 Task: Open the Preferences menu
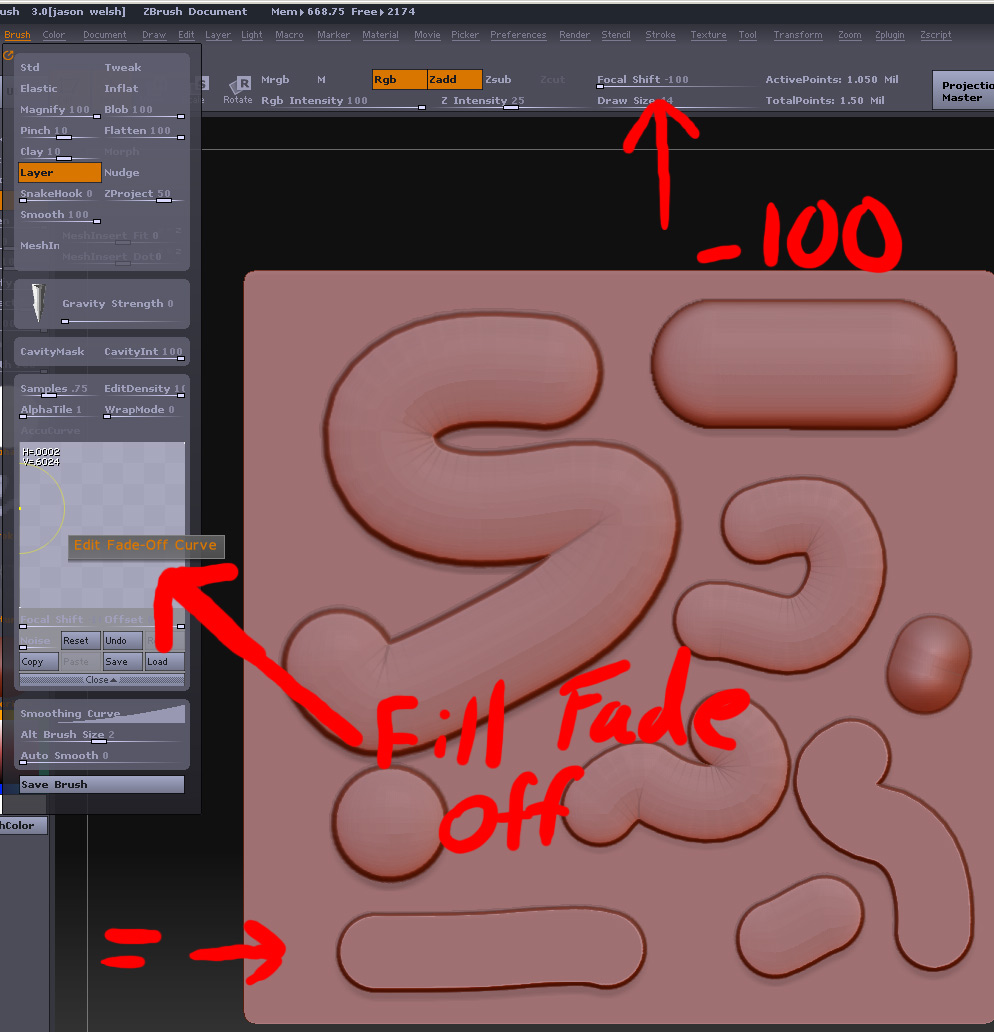pyautogui.click(x=518, y=35)
